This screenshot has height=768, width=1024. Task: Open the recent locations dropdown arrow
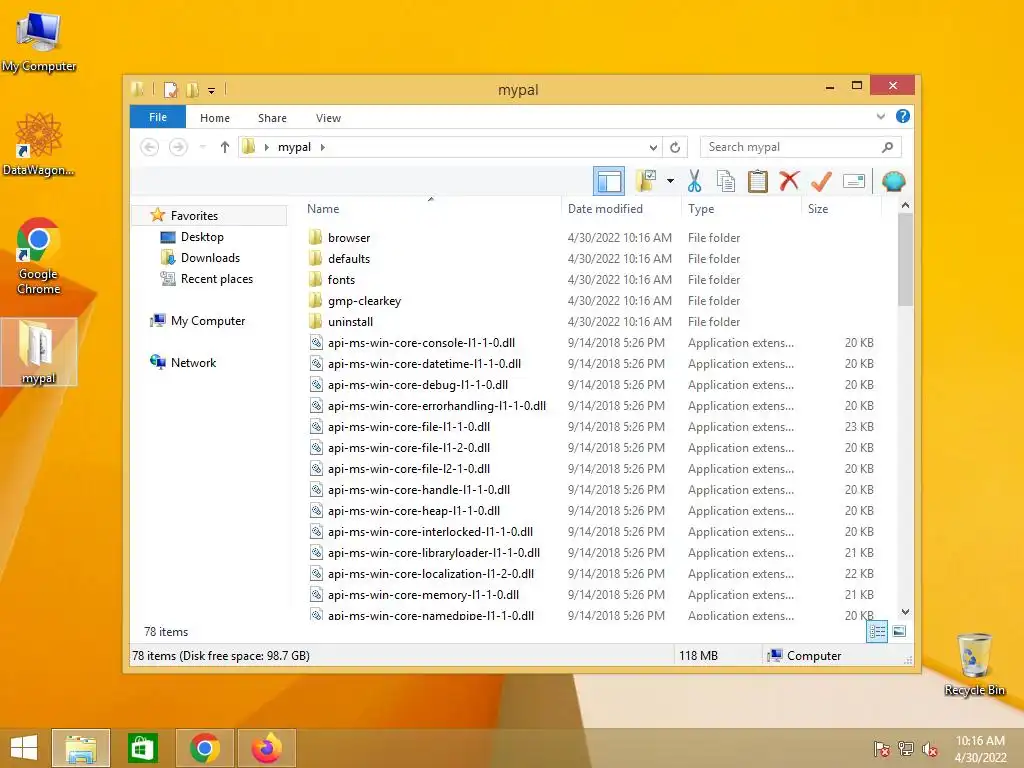[x=203, y=148]
